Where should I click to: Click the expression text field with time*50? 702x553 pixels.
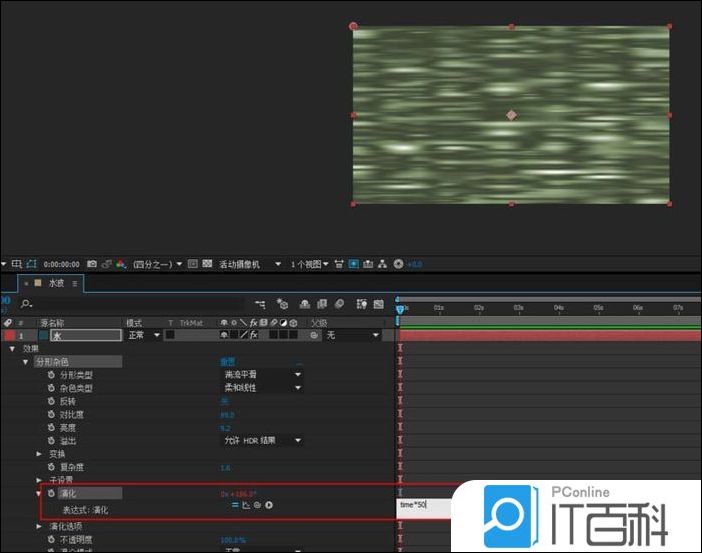pos(425,506)
